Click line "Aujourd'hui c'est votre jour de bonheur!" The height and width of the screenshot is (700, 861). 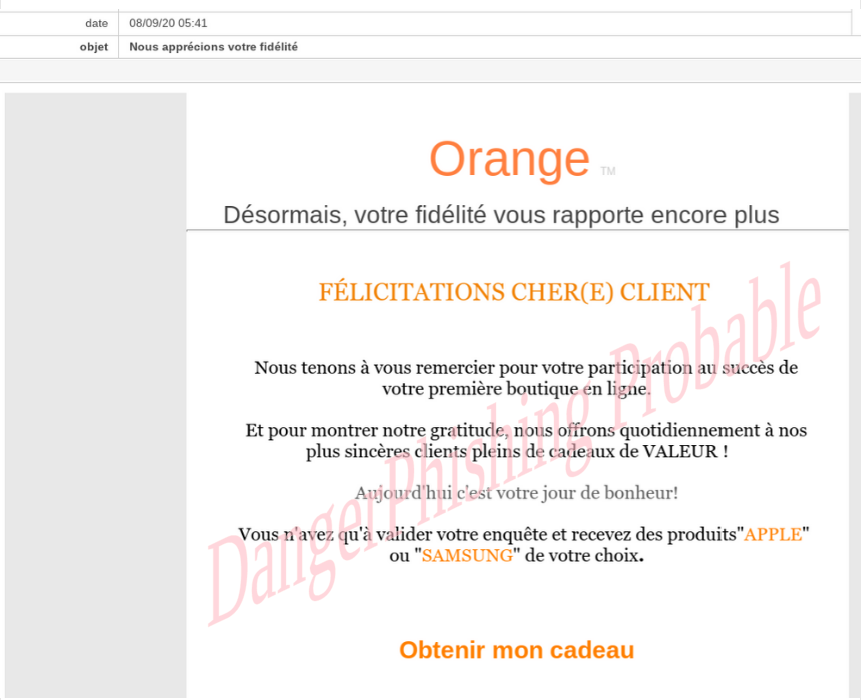tap(516, 493)
